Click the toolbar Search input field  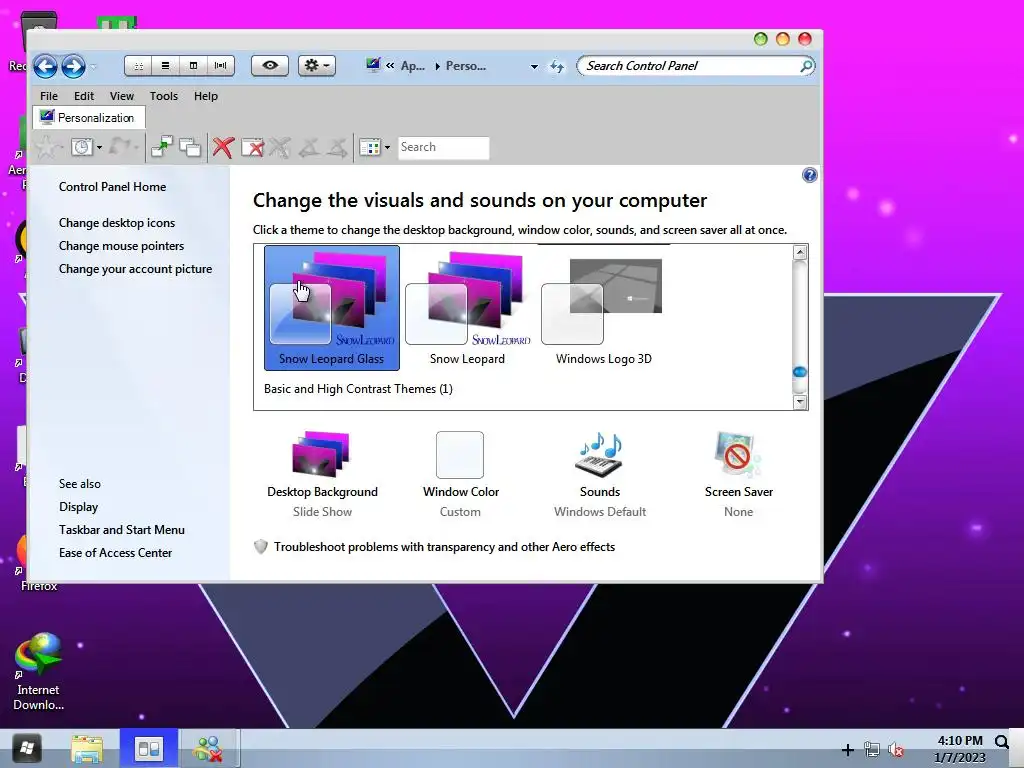443,148
